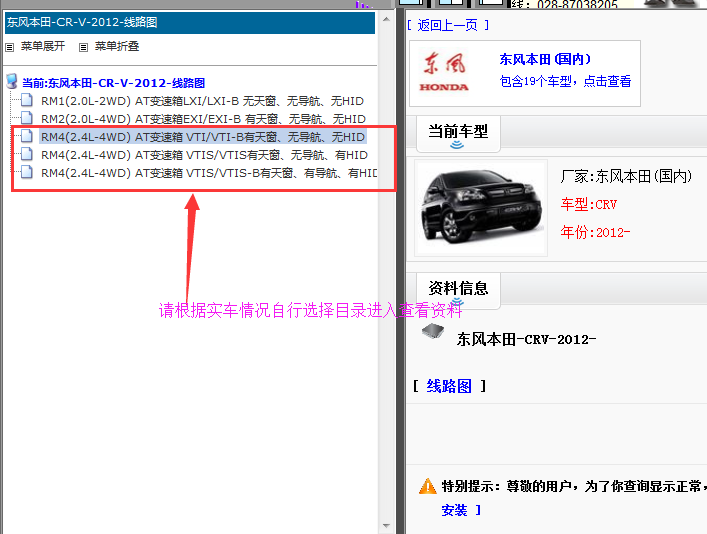Expand all menus via 菜单展开
Viewport: 707px width, 534px height.
43,46
